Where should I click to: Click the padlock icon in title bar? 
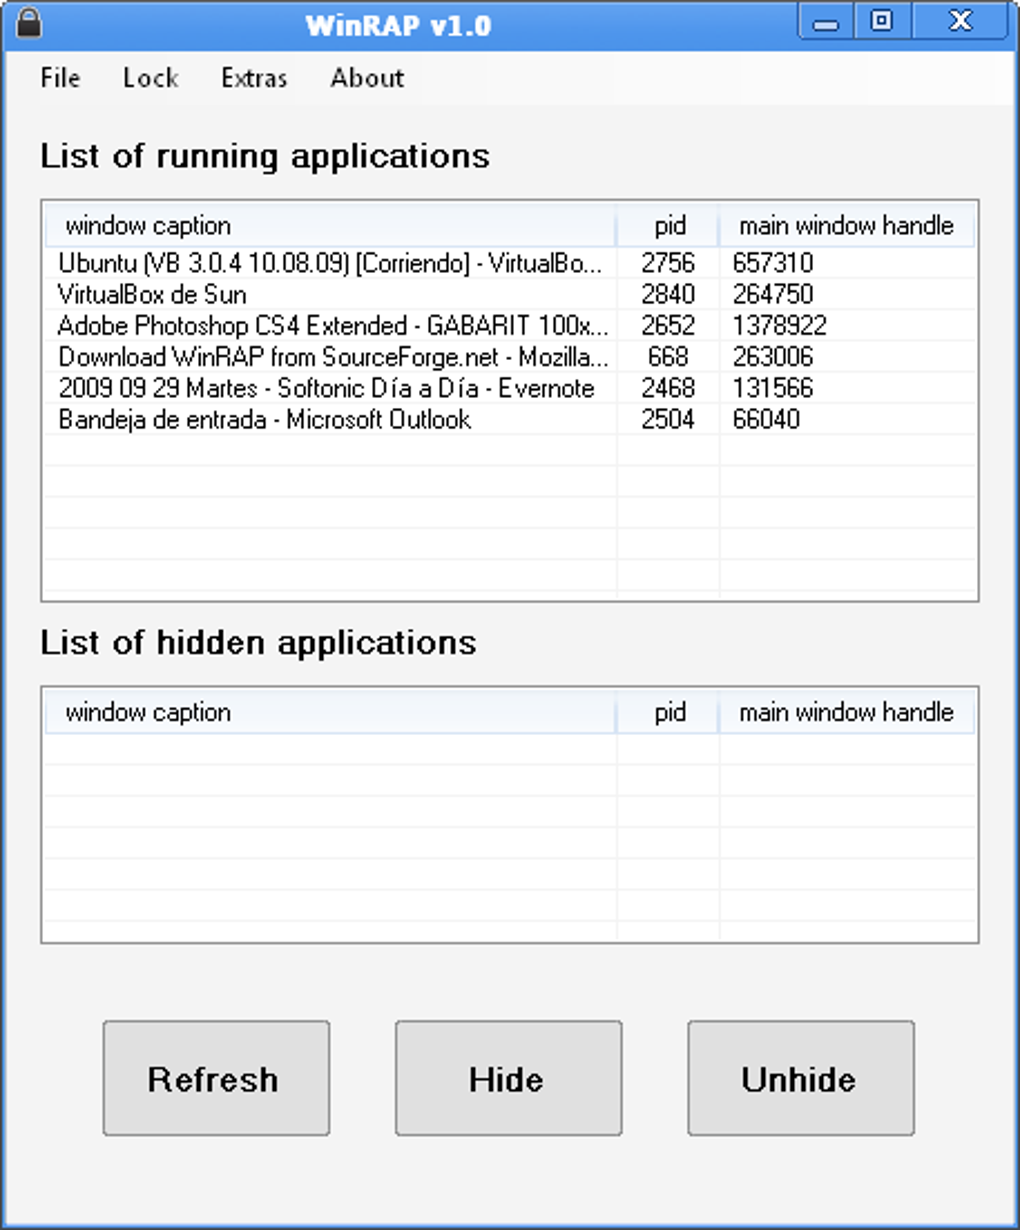coord(29,23)
